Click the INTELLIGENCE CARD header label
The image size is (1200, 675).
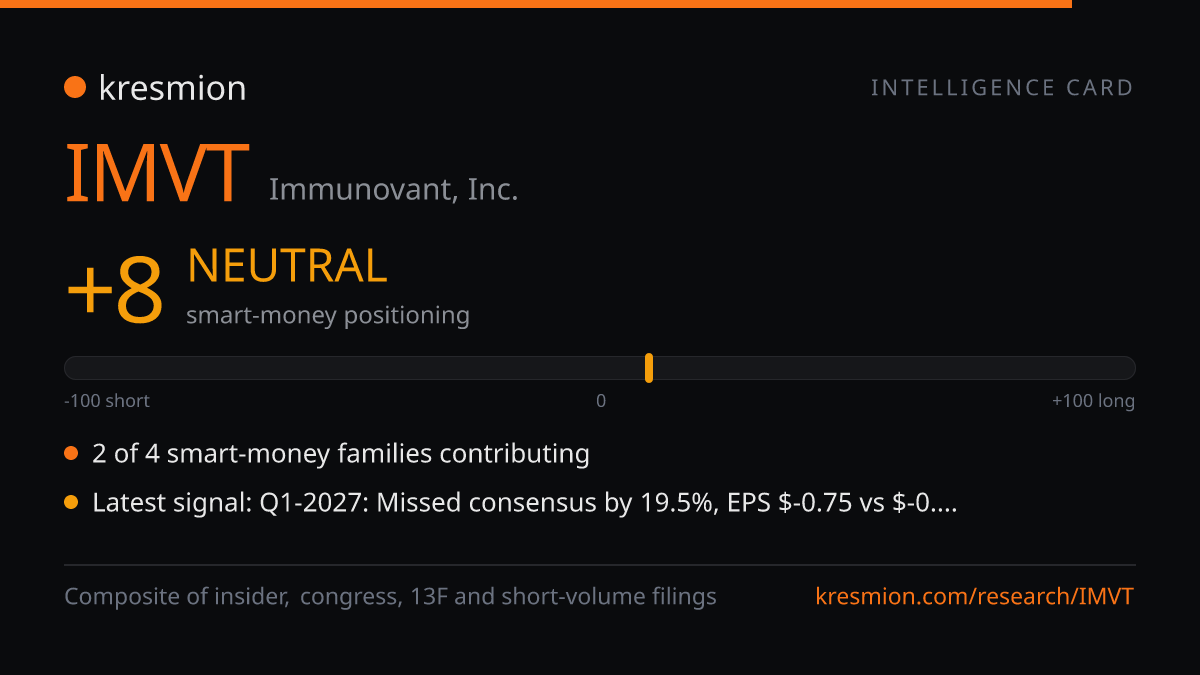pyautogui.click(x=1002, y=88)
